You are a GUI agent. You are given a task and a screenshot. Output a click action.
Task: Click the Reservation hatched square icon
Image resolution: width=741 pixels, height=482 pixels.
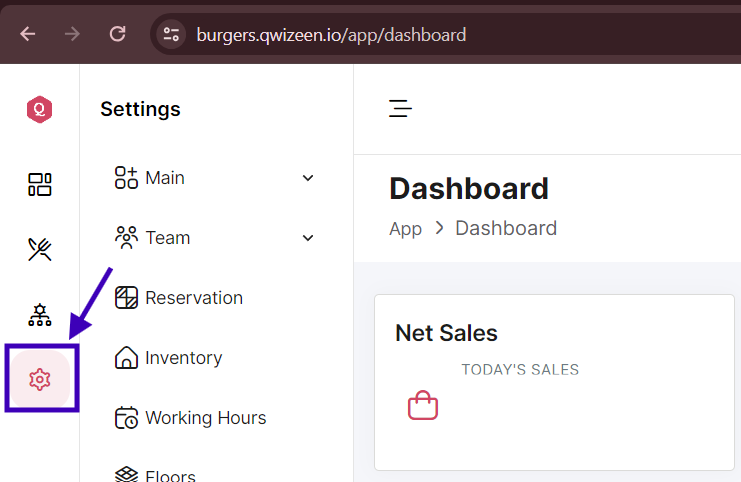tap(126, 298)
